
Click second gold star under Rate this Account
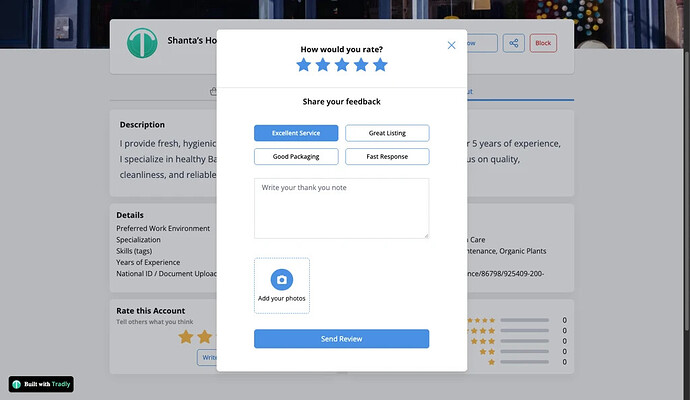click(205, 337)
